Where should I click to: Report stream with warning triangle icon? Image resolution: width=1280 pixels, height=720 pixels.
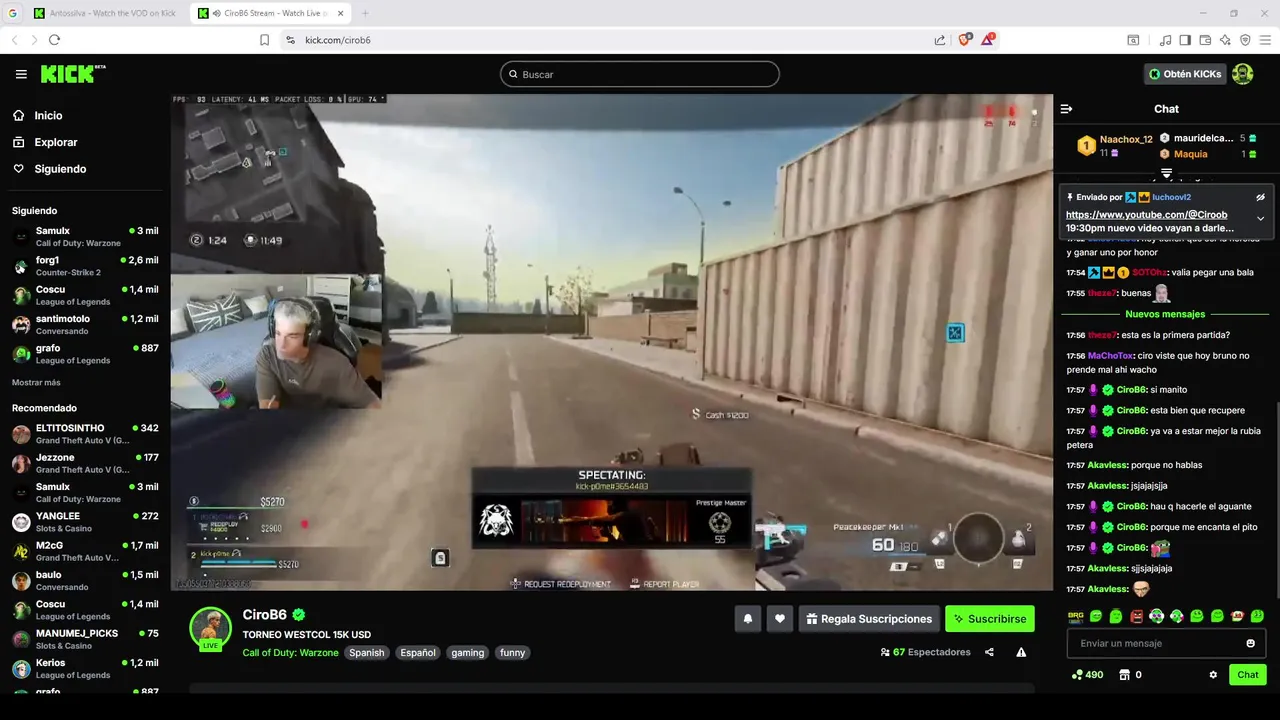1021,652
